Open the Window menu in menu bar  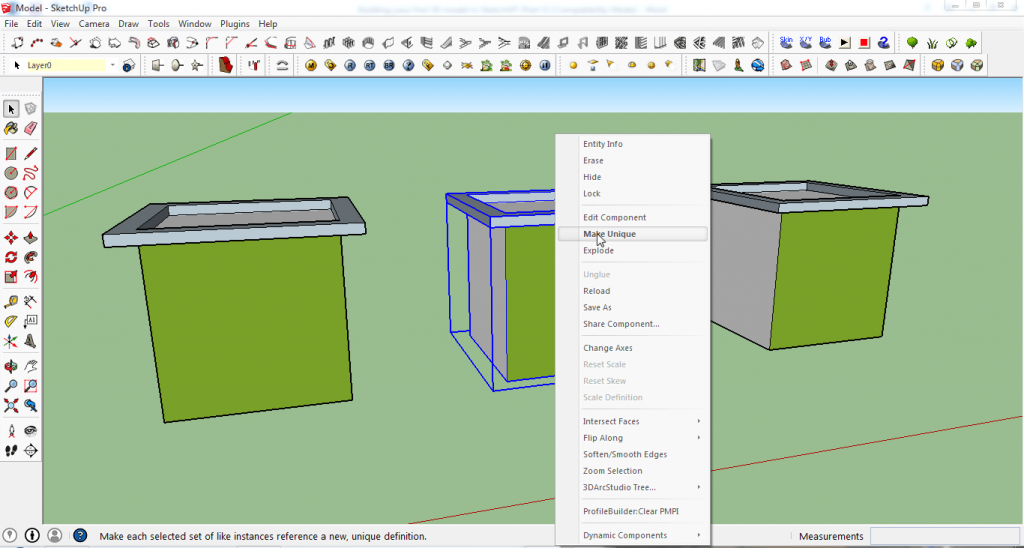tap(195, 24)
